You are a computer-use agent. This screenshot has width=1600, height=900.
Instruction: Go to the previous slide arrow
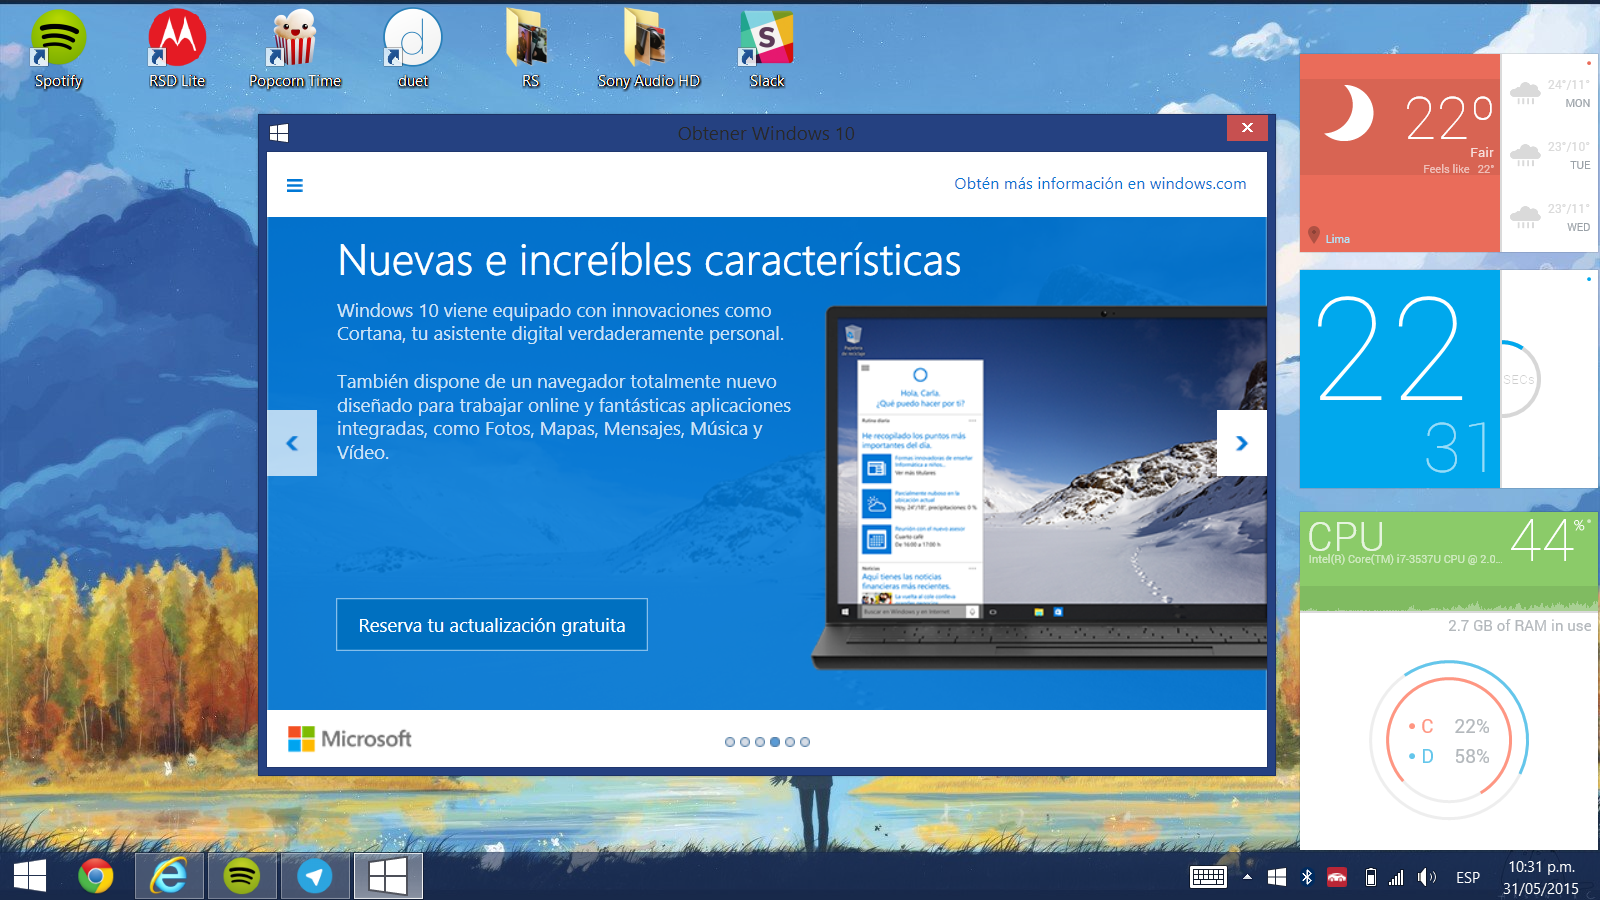tap(292, 443)
